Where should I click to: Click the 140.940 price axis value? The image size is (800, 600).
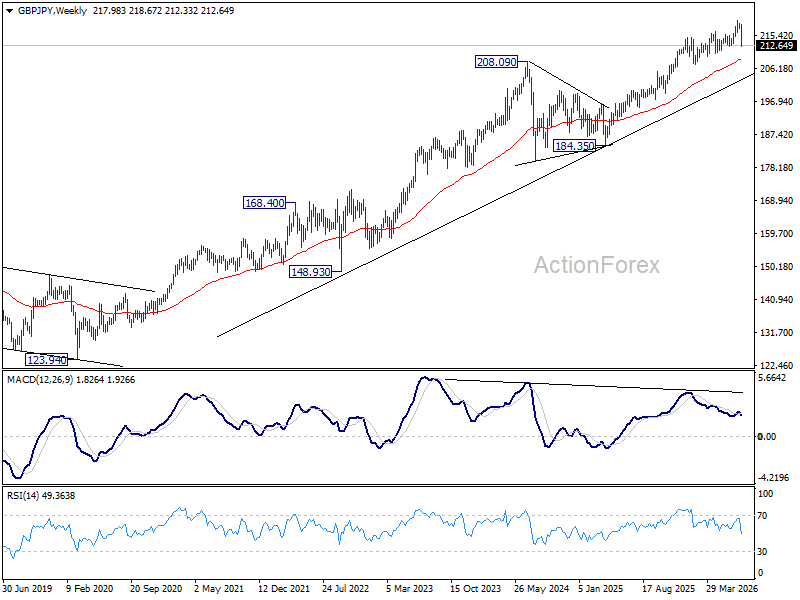(x=777, y=299)
